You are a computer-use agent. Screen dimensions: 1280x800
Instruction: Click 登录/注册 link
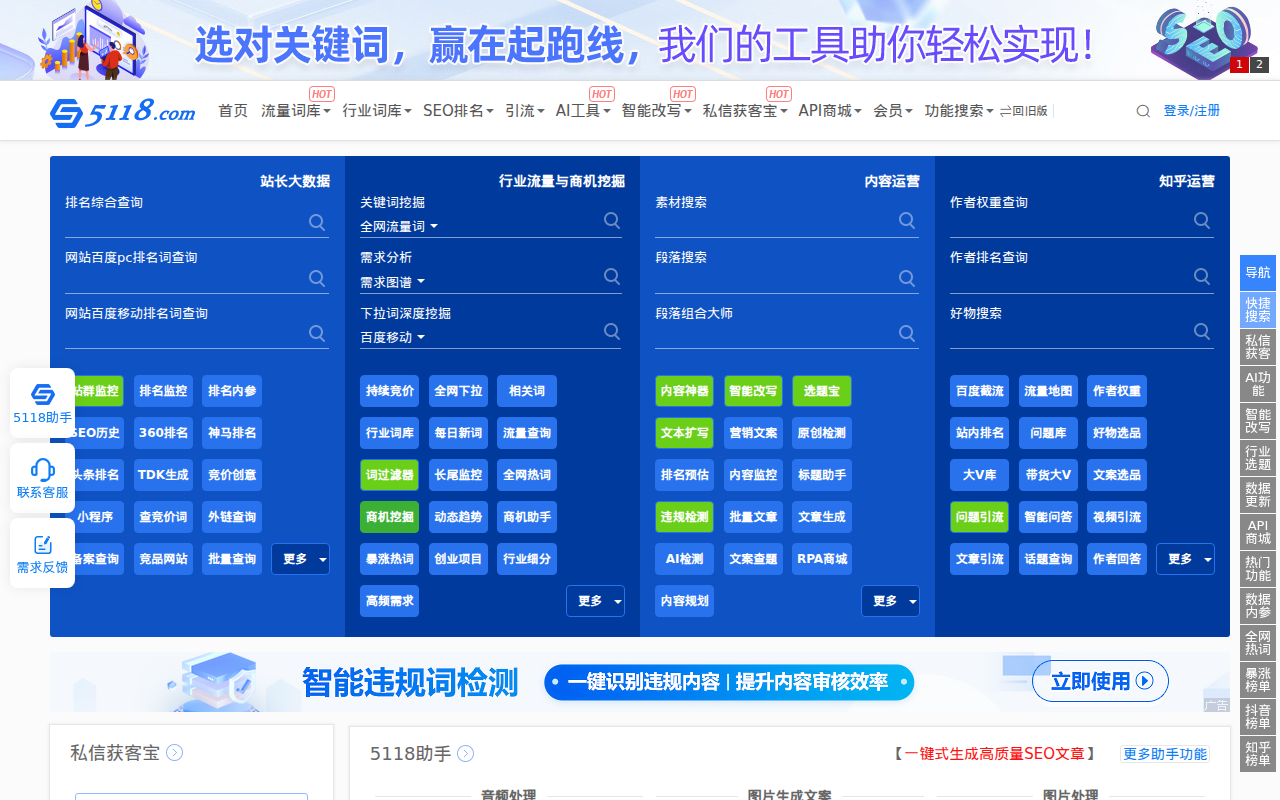1192,111
